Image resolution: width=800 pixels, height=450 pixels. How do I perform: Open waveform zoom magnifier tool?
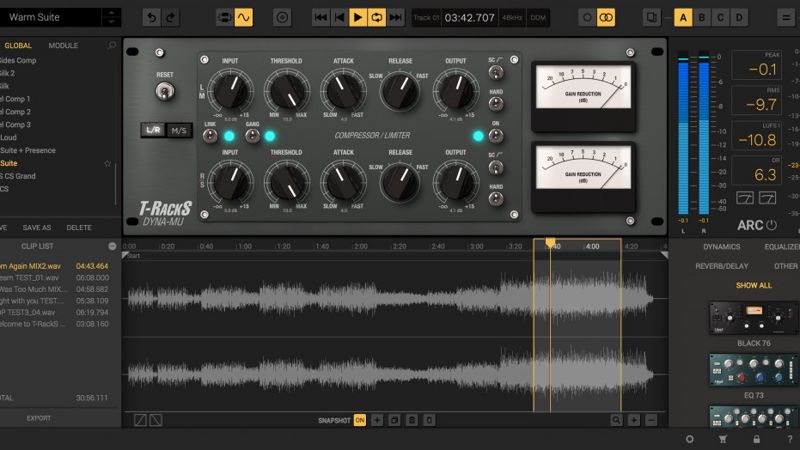(x=616, y=420)
